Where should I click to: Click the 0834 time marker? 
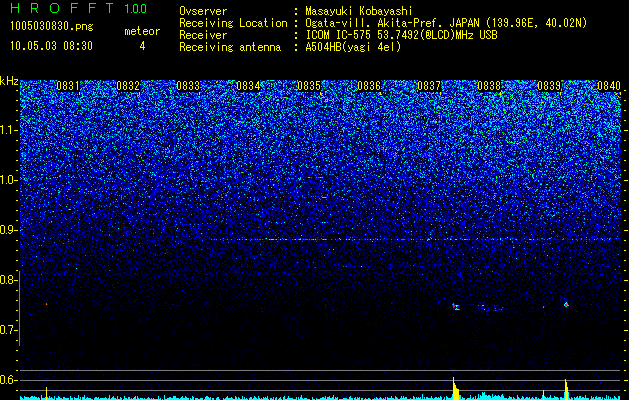pos(248,86)
